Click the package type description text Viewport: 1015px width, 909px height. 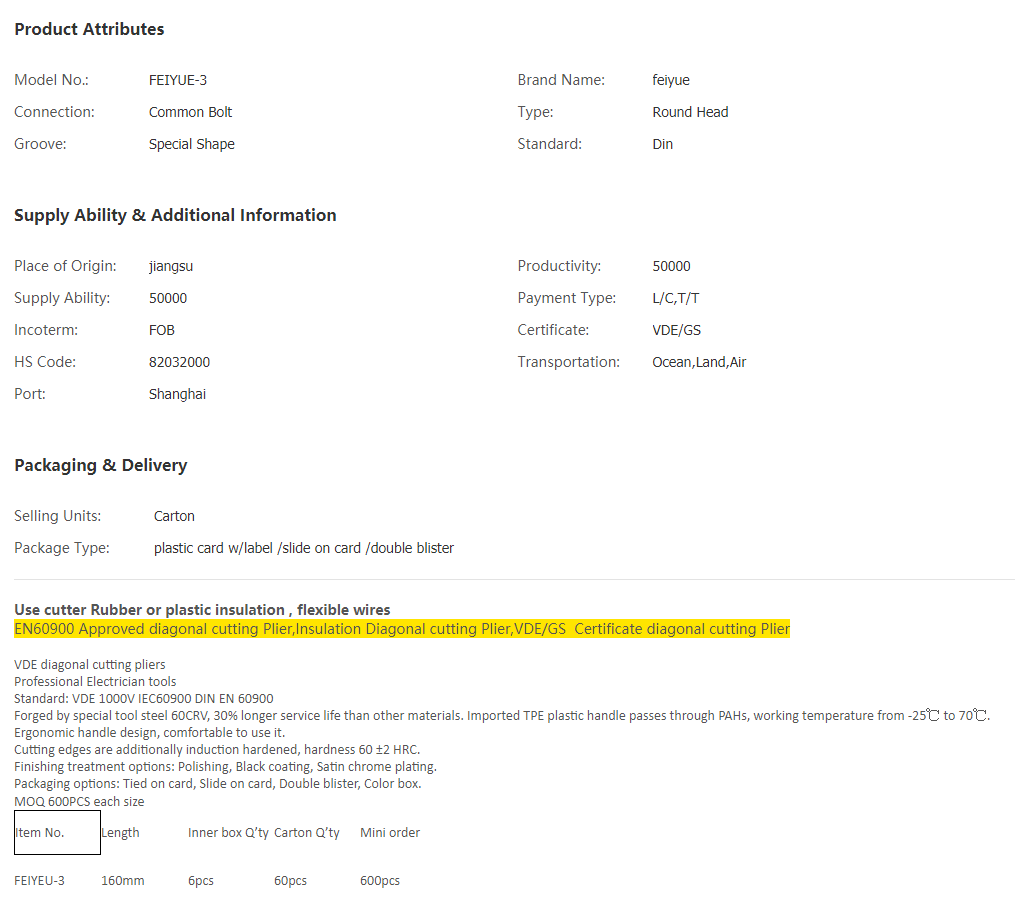point(303,548)
